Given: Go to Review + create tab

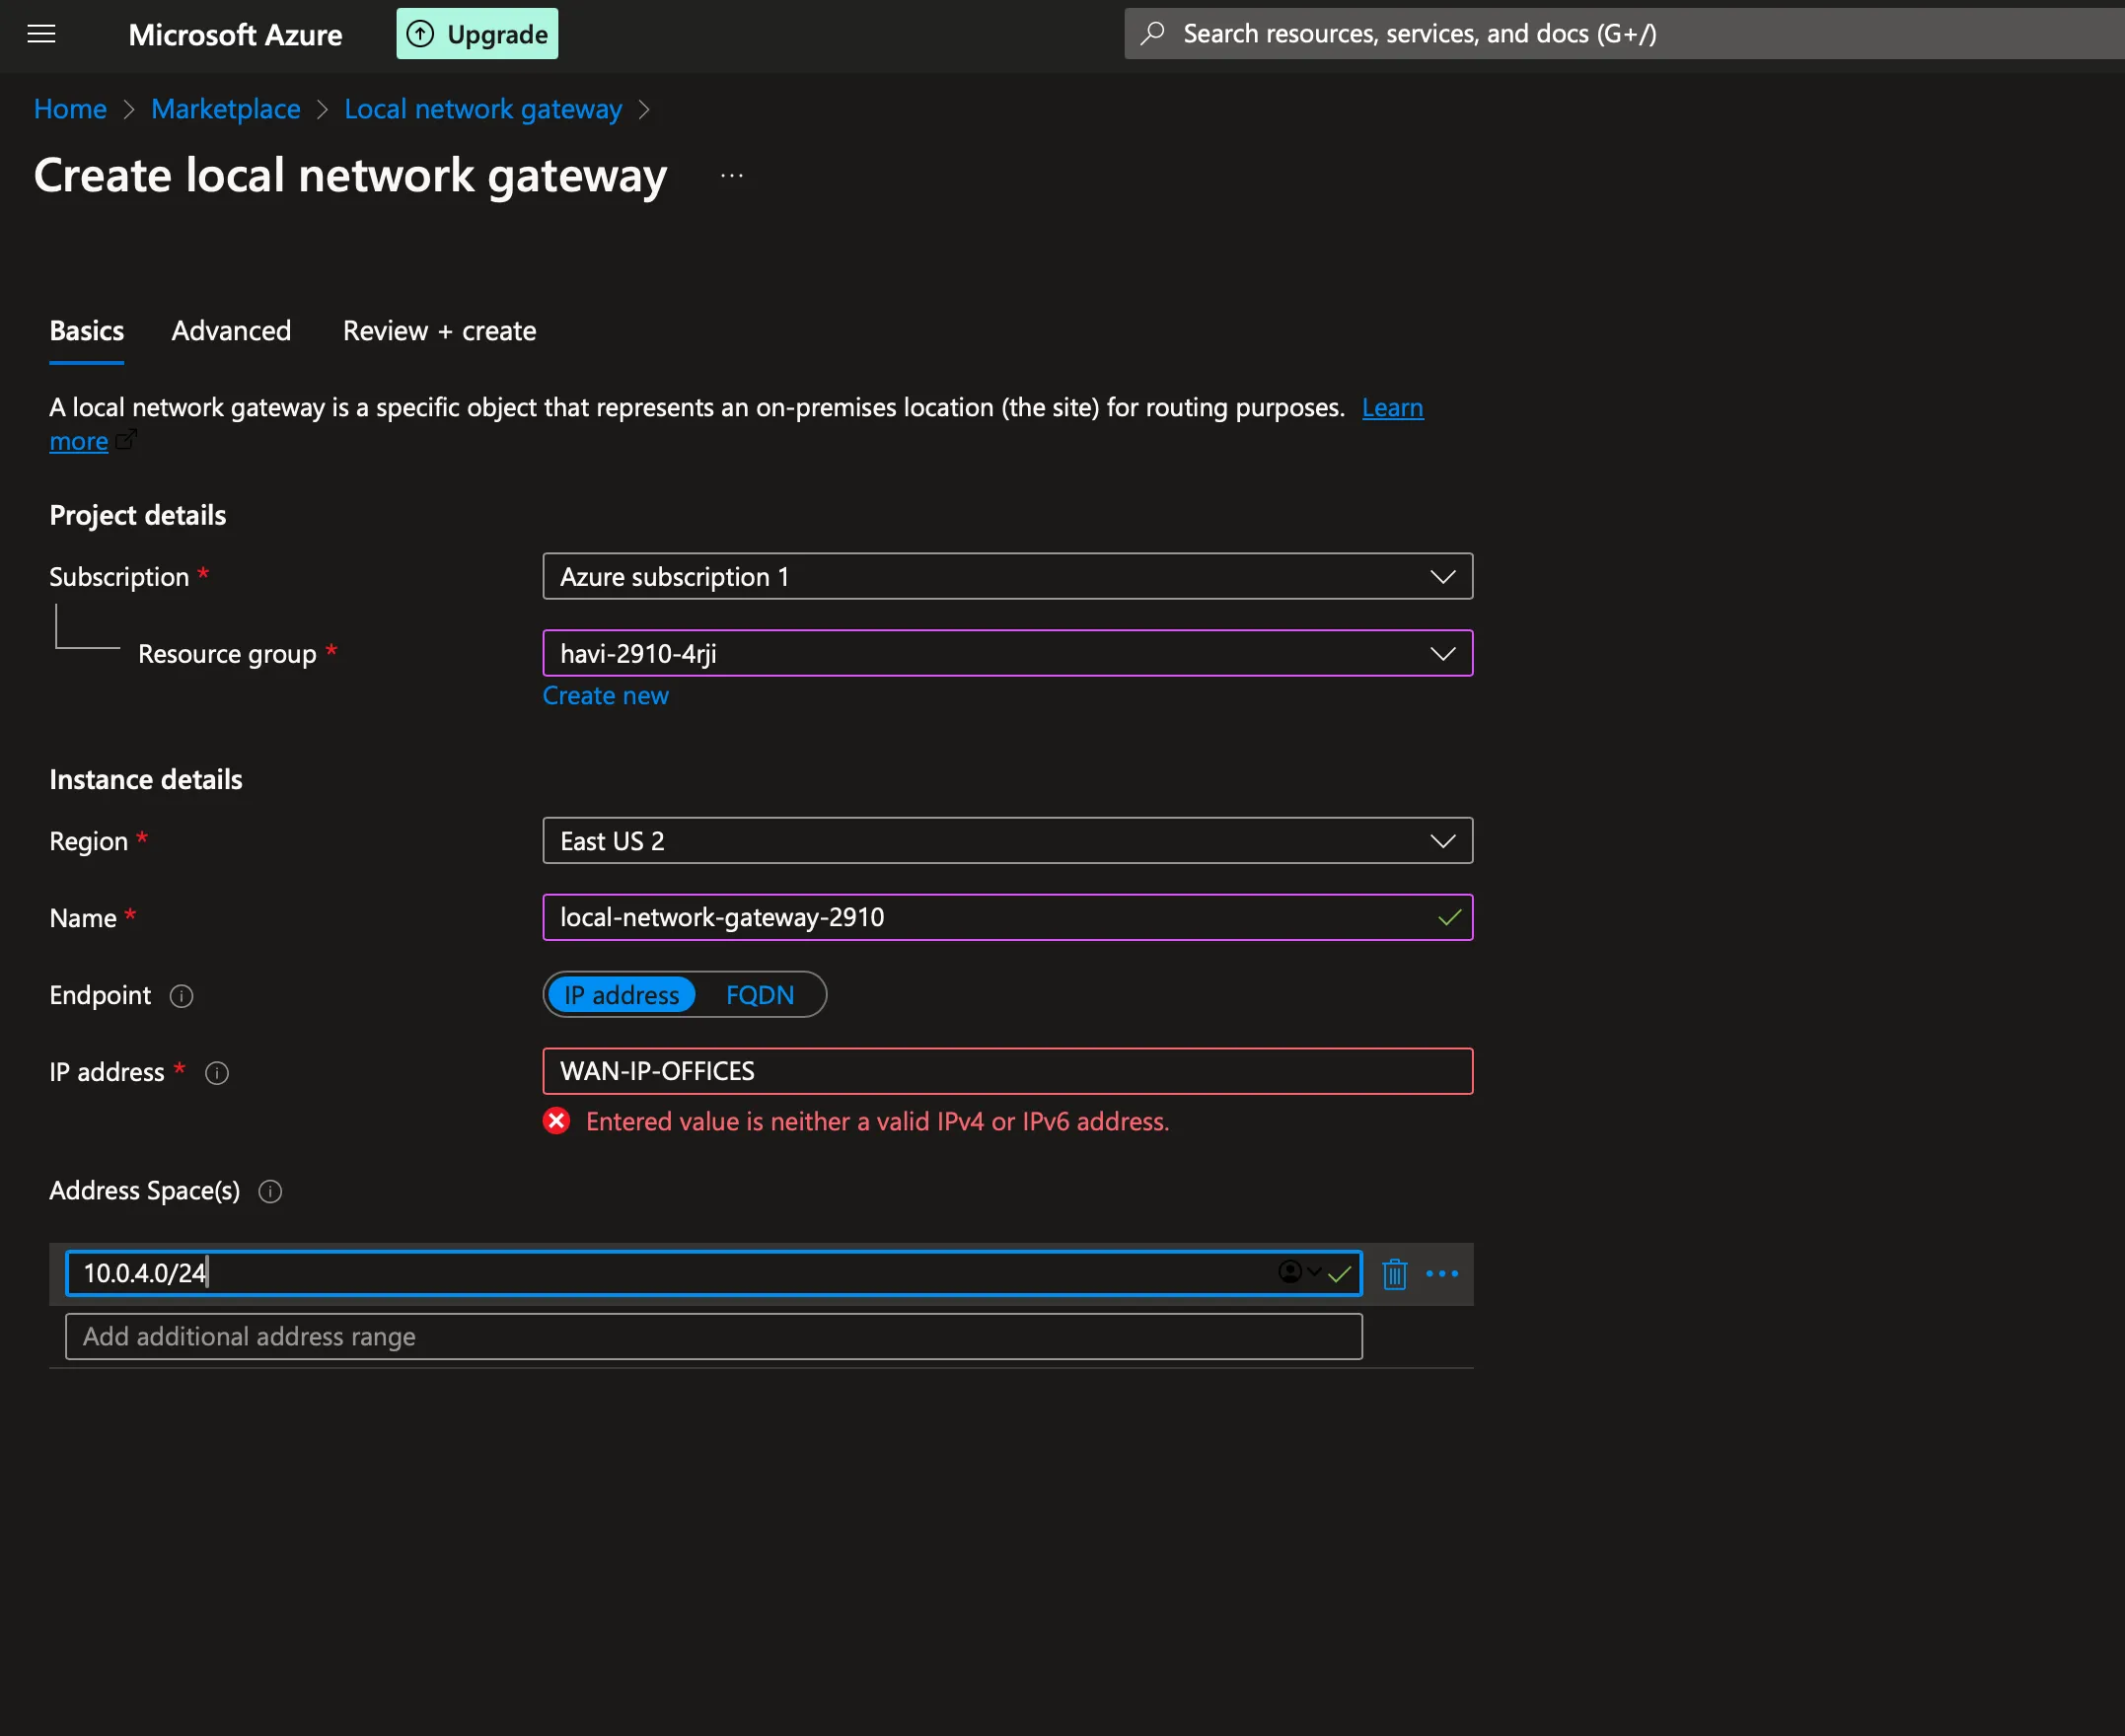Looking at the screenshot, I should (439, 331).
